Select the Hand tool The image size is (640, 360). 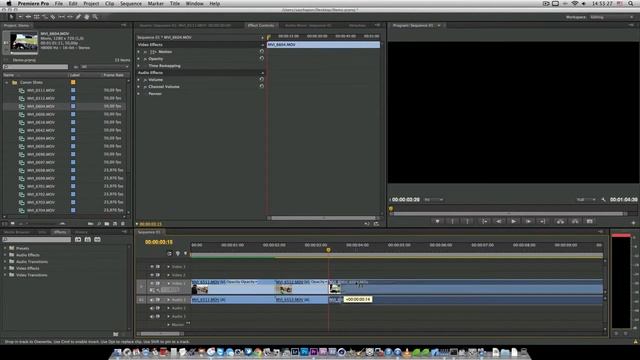[87, 17]
